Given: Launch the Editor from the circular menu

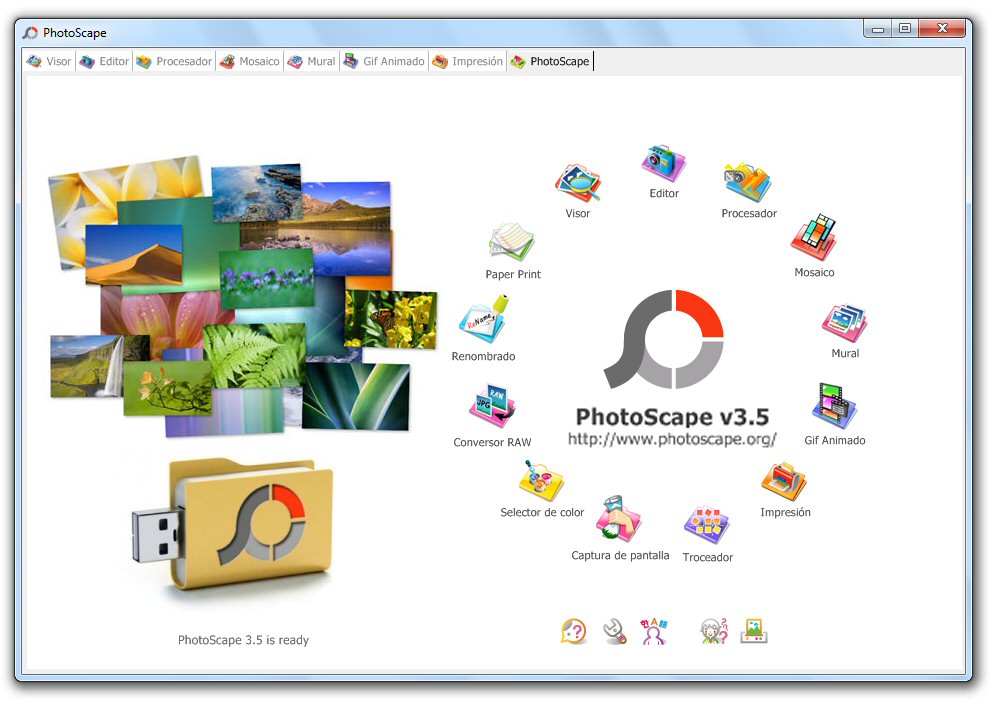Looking at the screenshot, I should point(662,165).
